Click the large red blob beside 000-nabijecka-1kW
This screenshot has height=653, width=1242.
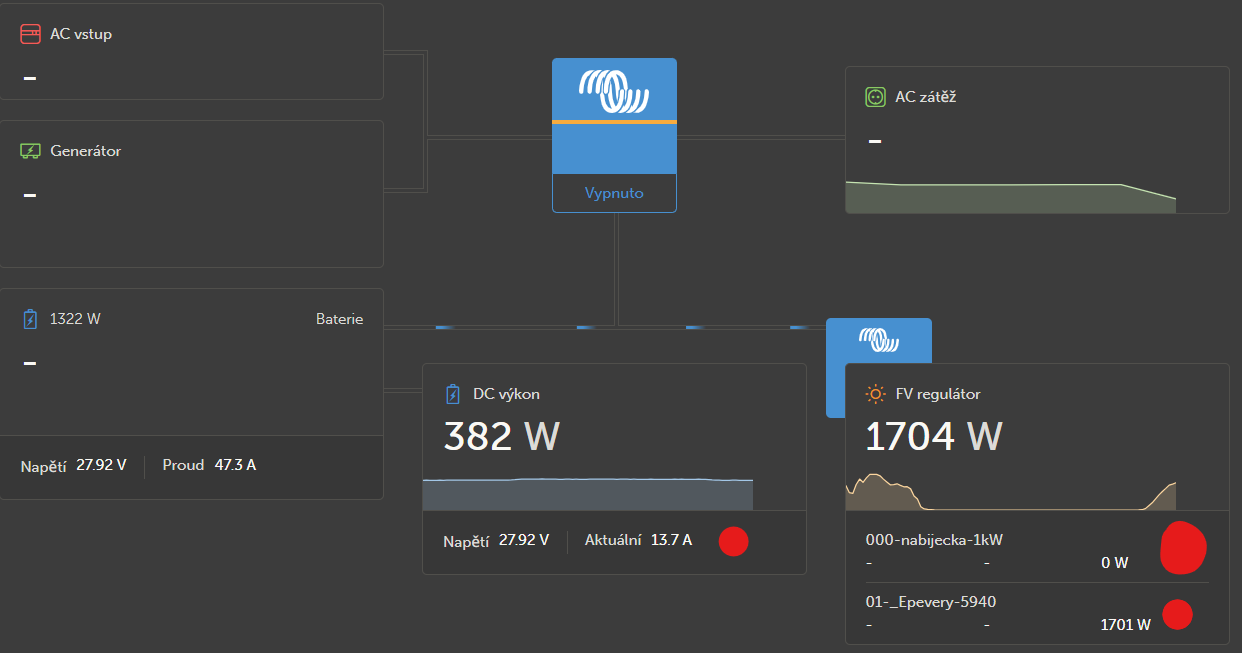point(1183,547)
